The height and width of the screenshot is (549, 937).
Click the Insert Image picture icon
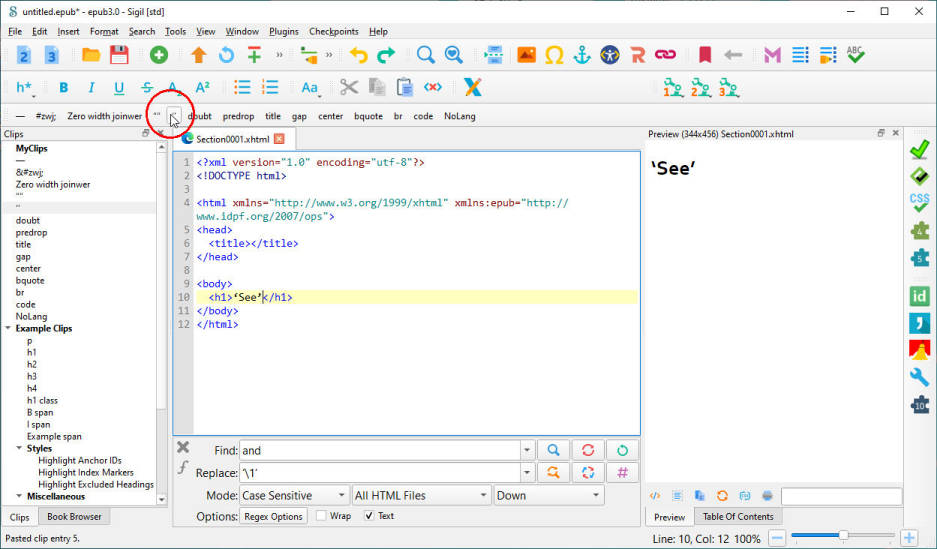(526, 55)
